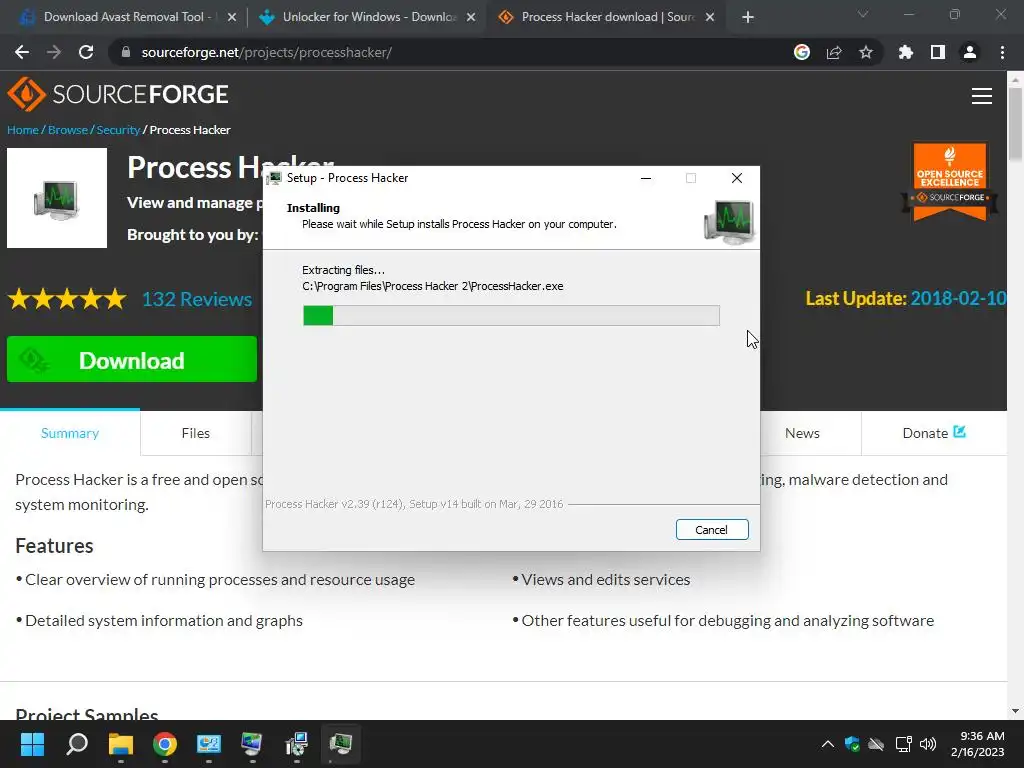
Task: Close the Unlocker for Windows tab
Action: pyautogui.click(x=471, y=18)
